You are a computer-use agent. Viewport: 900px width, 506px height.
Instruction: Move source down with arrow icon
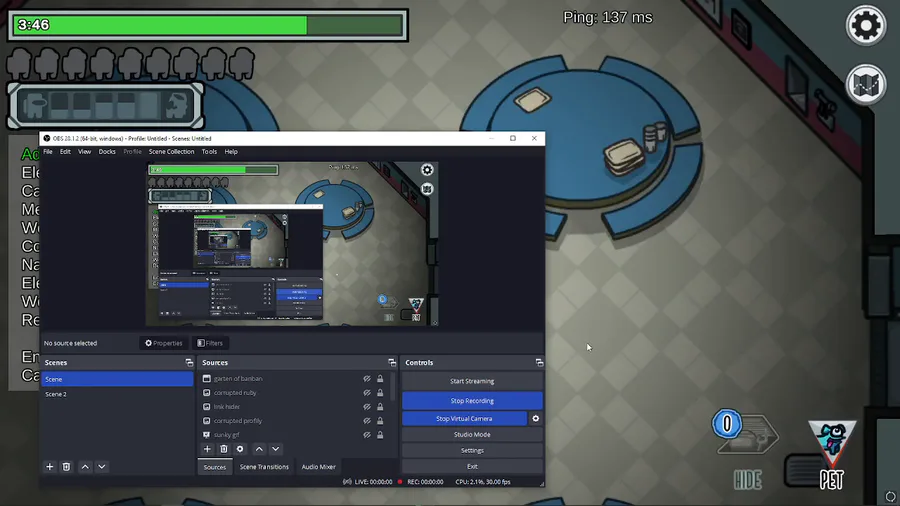click(276, 449)
